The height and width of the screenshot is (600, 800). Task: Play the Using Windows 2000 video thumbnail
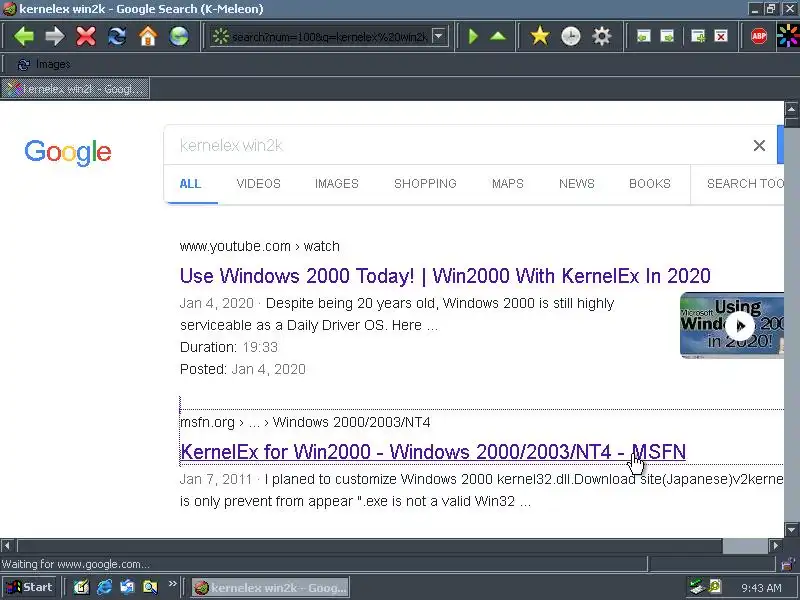[x=732, y=326]
